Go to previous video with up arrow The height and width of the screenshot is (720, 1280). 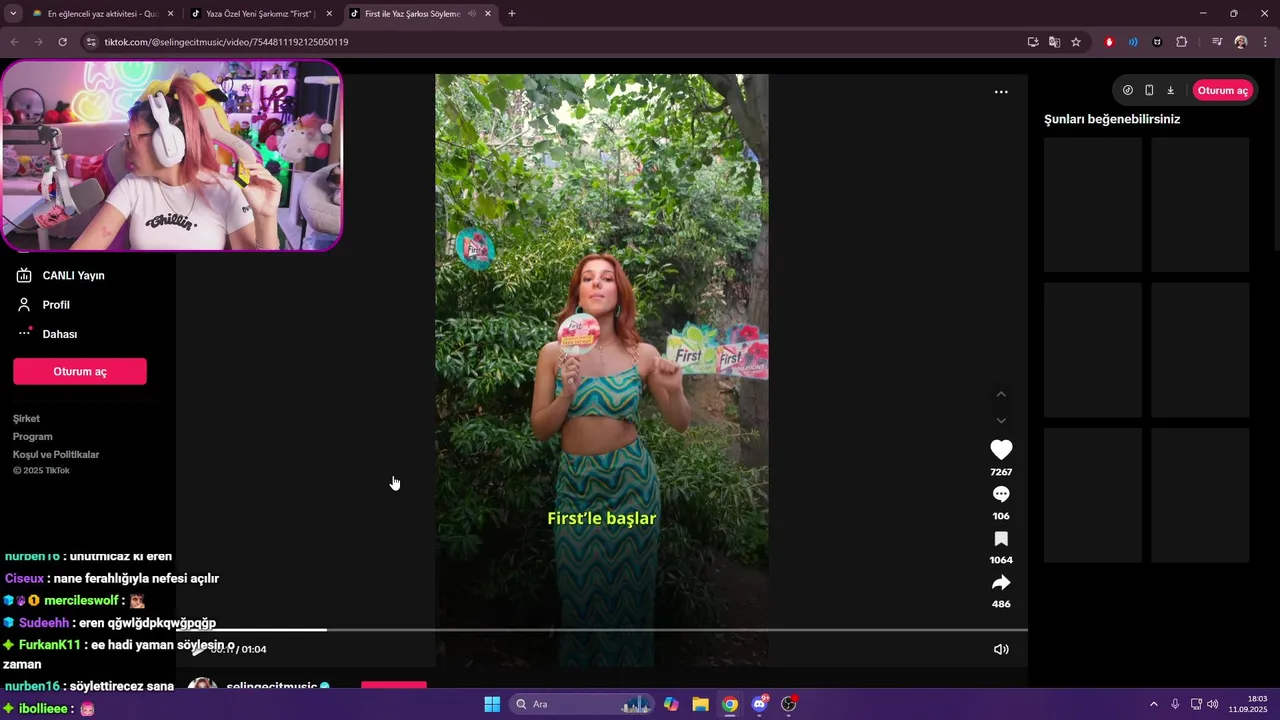click(x=1001, y=394)
